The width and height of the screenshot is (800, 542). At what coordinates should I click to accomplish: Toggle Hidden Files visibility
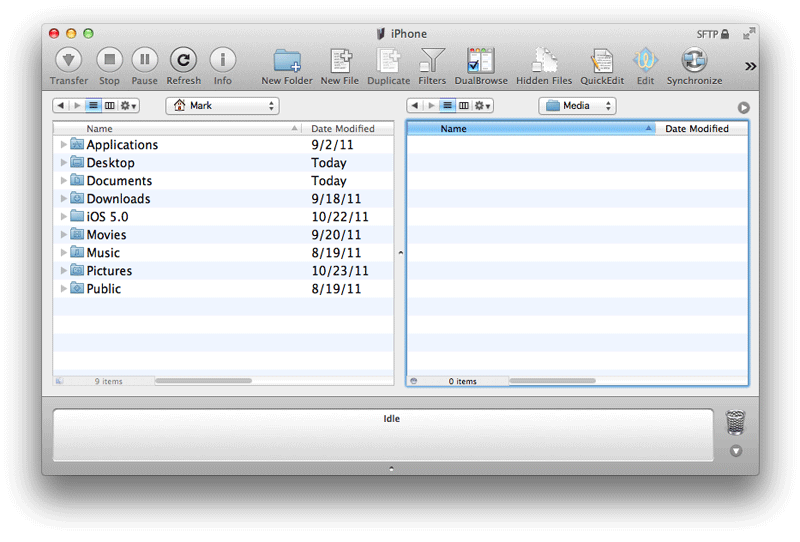[544, 61]
